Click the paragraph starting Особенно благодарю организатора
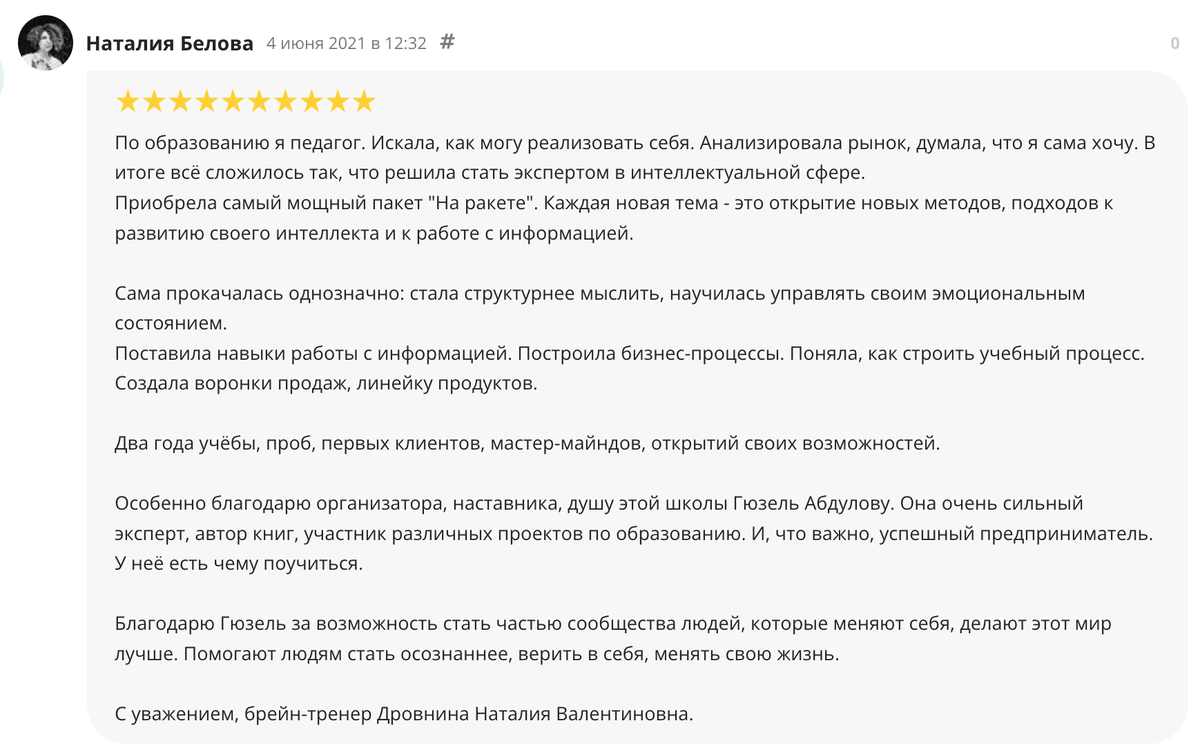This screenshot has height=750, width=1200. (634, 533)
